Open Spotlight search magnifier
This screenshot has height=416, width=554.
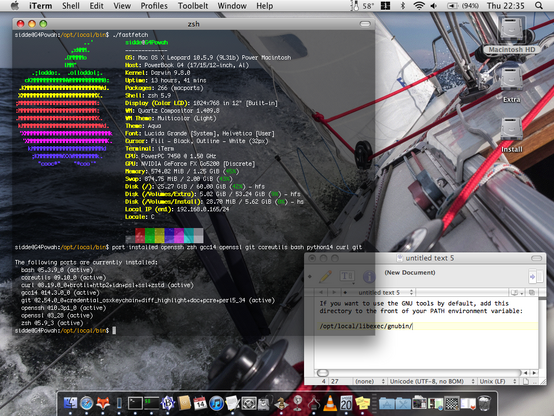click(x=538, y=6)
